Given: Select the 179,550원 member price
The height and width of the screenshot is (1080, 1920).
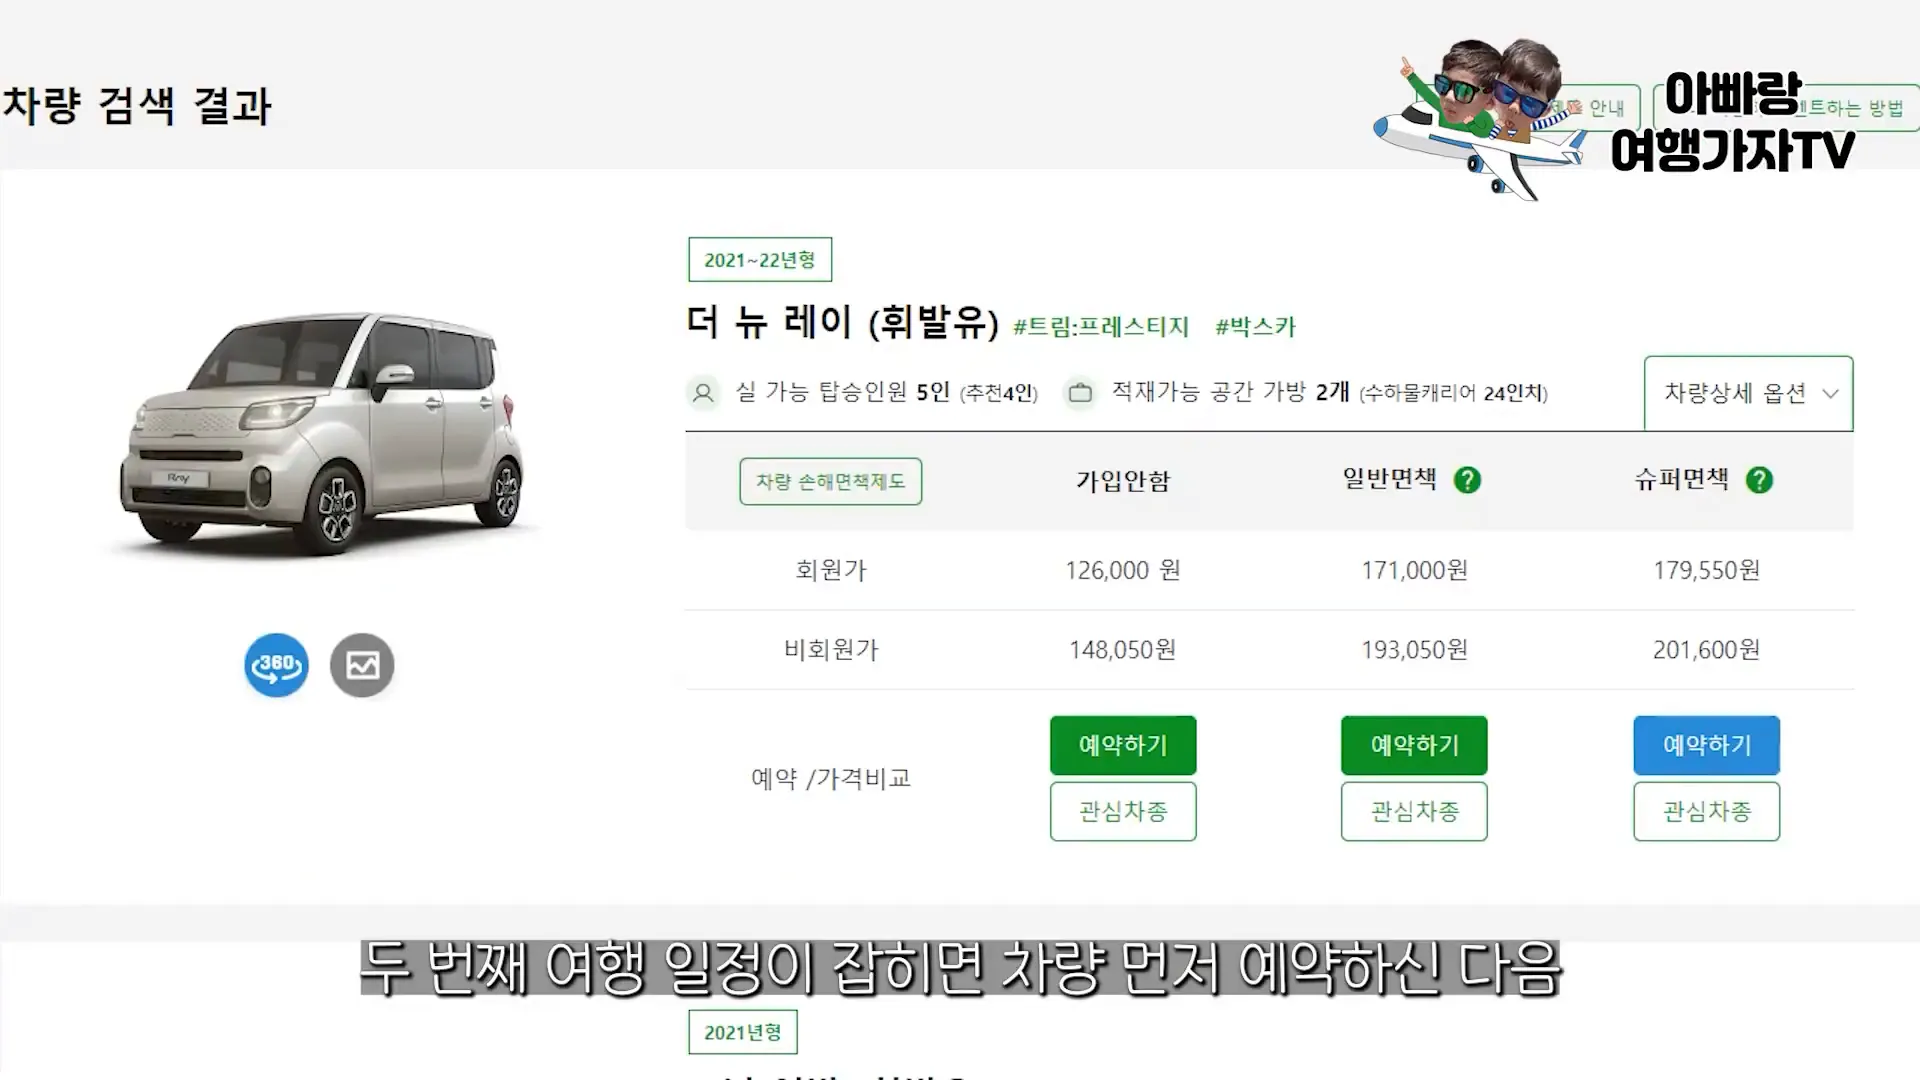Looking at the screenshot, I should (1707, 570).
